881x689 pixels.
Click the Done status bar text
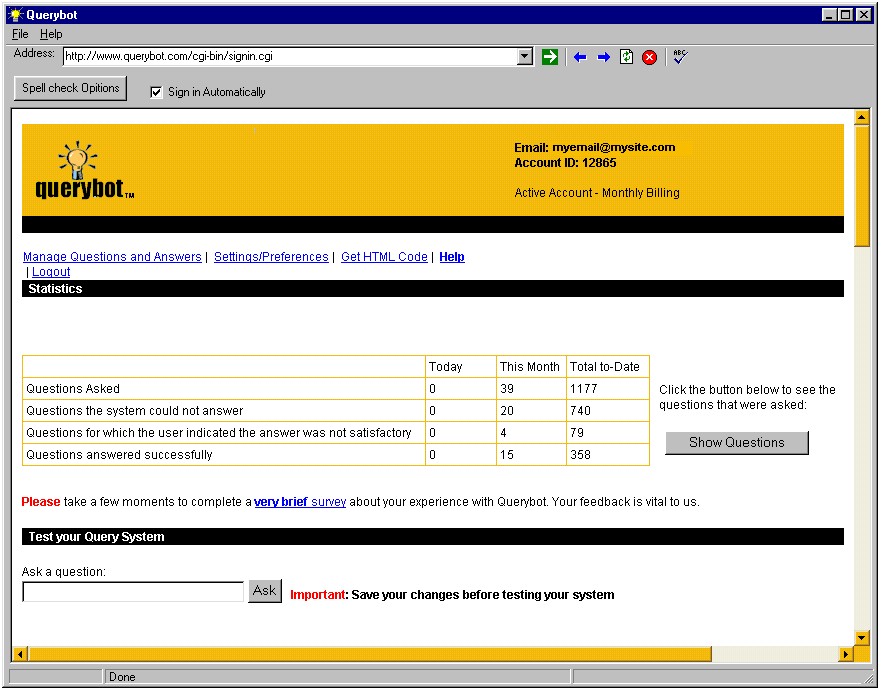coord(122,677)
